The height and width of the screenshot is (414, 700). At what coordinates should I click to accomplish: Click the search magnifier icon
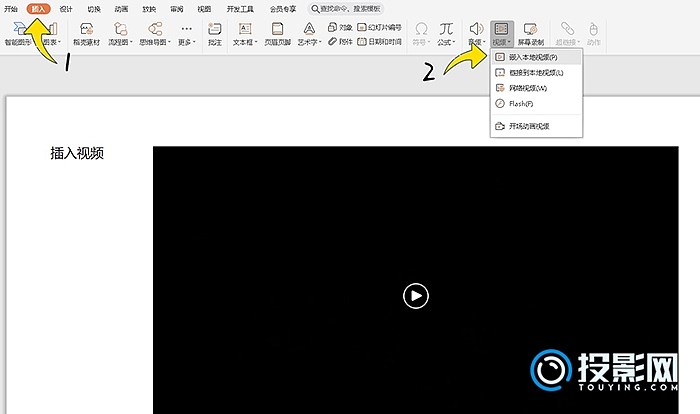315,9
